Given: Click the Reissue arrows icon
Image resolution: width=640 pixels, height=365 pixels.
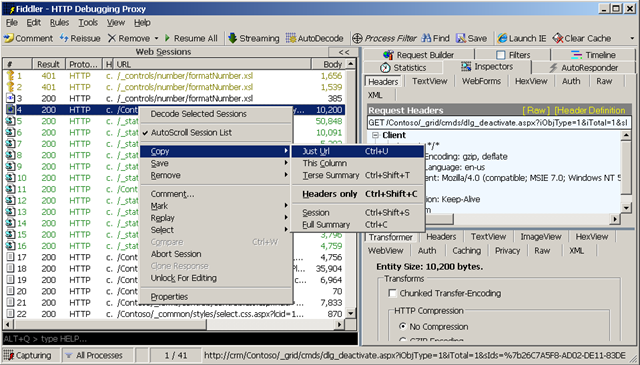Looking at the screenshot, I should pyautogui.click(x=64, y=38).
